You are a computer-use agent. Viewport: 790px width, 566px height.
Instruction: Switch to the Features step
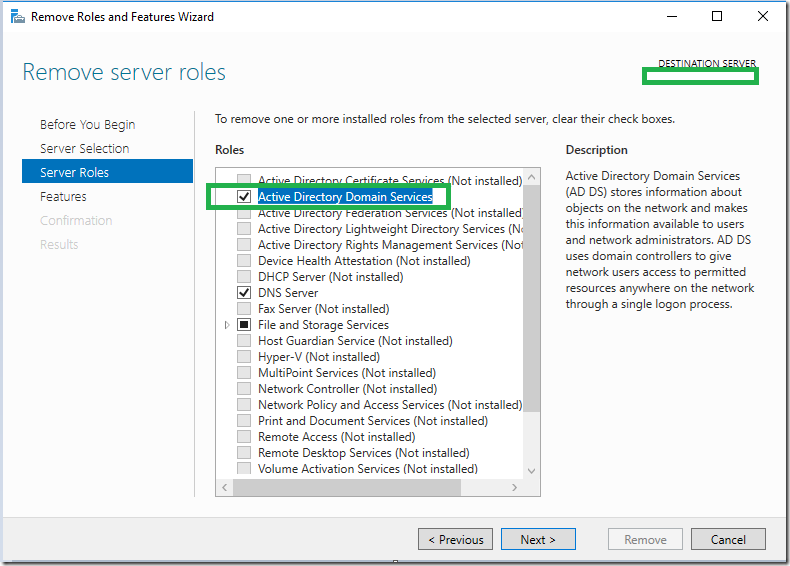(63, 197)
